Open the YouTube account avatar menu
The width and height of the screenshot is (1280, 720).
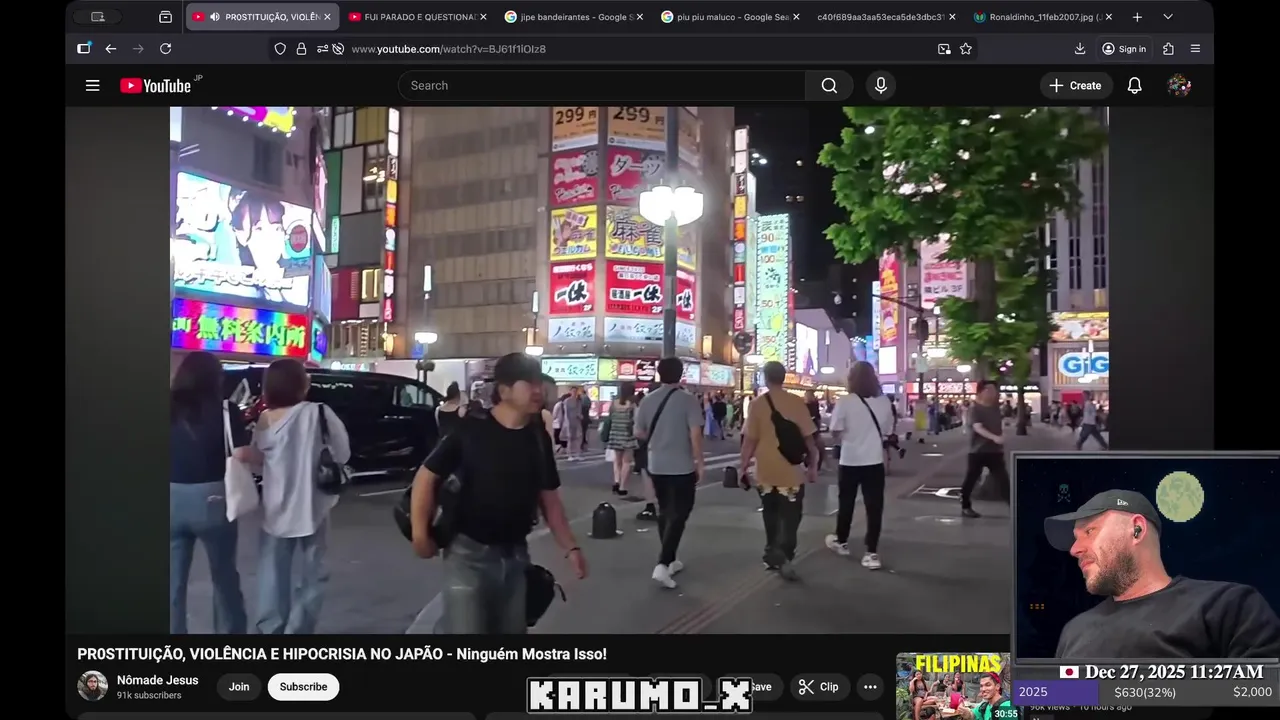1179,86
